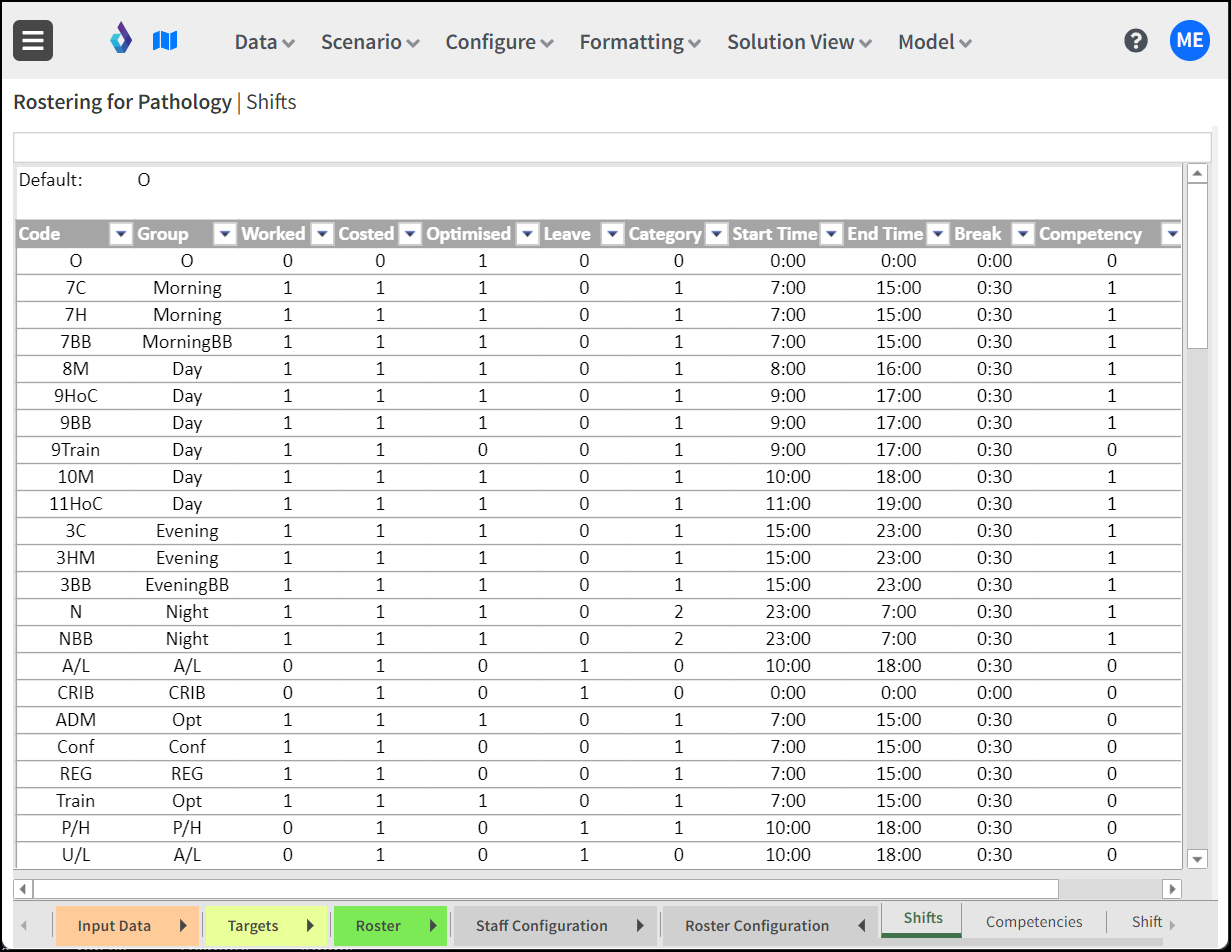Expand the Input Data group arrow
The image size is (1231, 952).
pyautogui.click(x=183, y=925)
